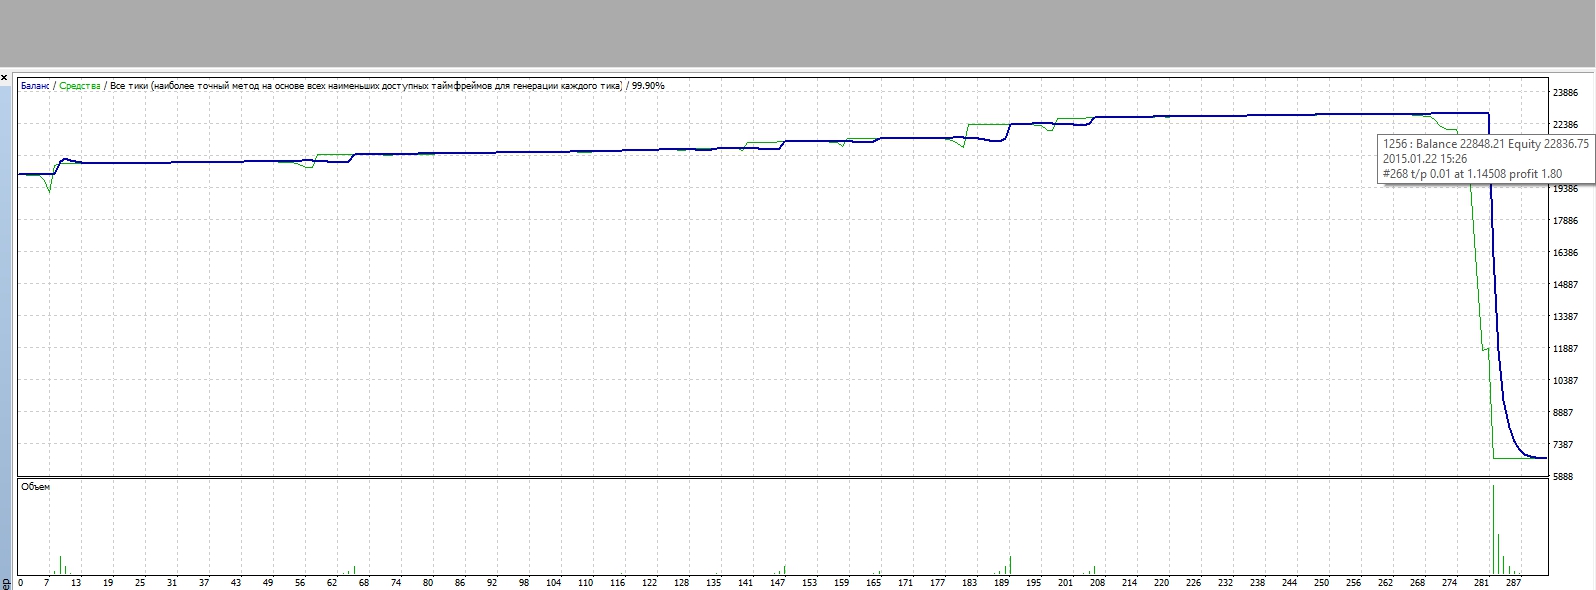
Task: Click the 17886 value on the price axis
Action: point(1565,221)
